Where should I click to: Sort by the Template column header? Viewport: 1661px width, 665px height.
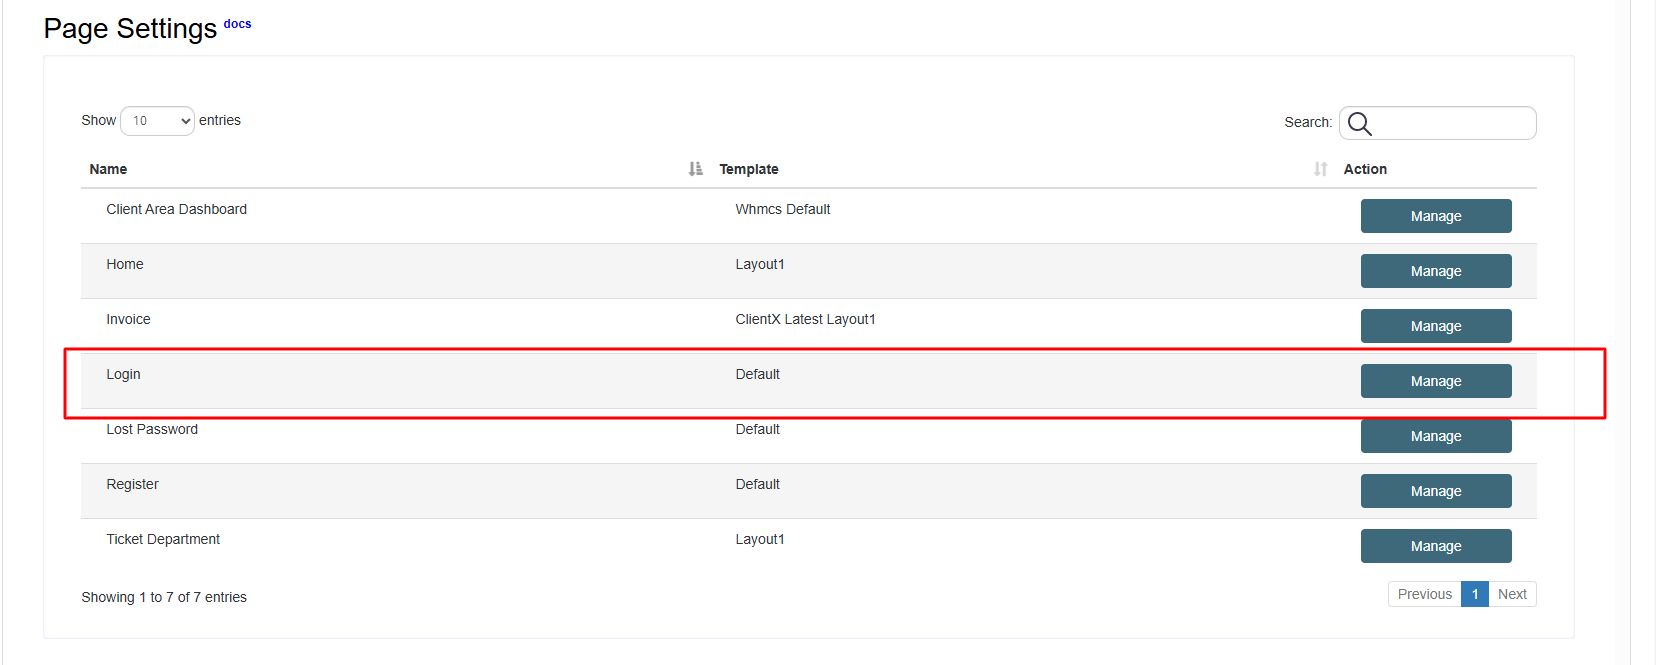[748, 169]
